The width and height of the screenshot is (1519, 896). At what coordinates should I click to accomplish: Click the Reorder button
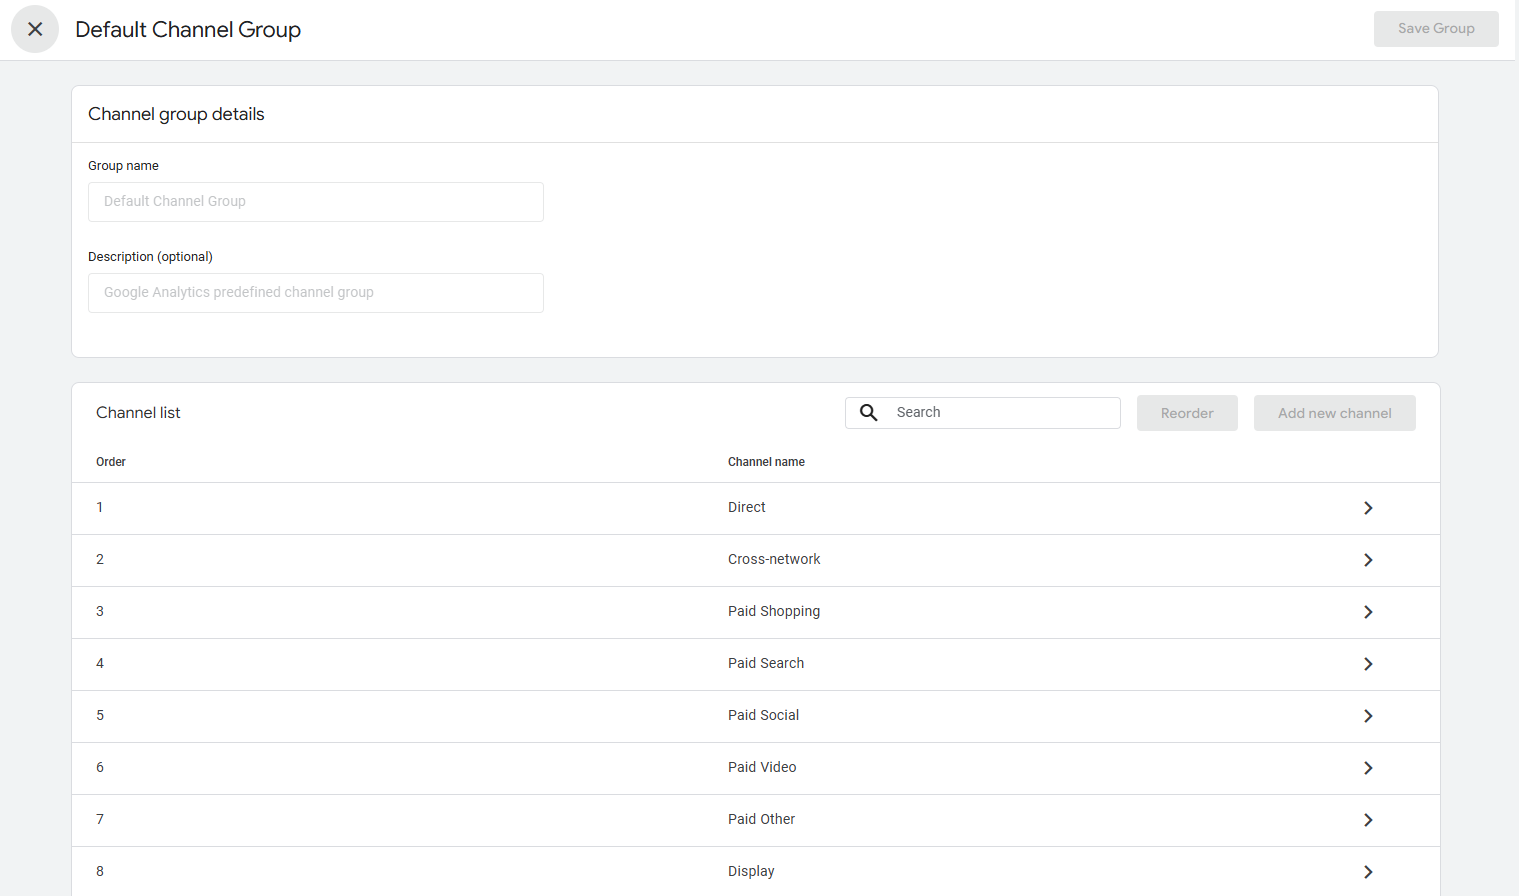(1187, 413)
